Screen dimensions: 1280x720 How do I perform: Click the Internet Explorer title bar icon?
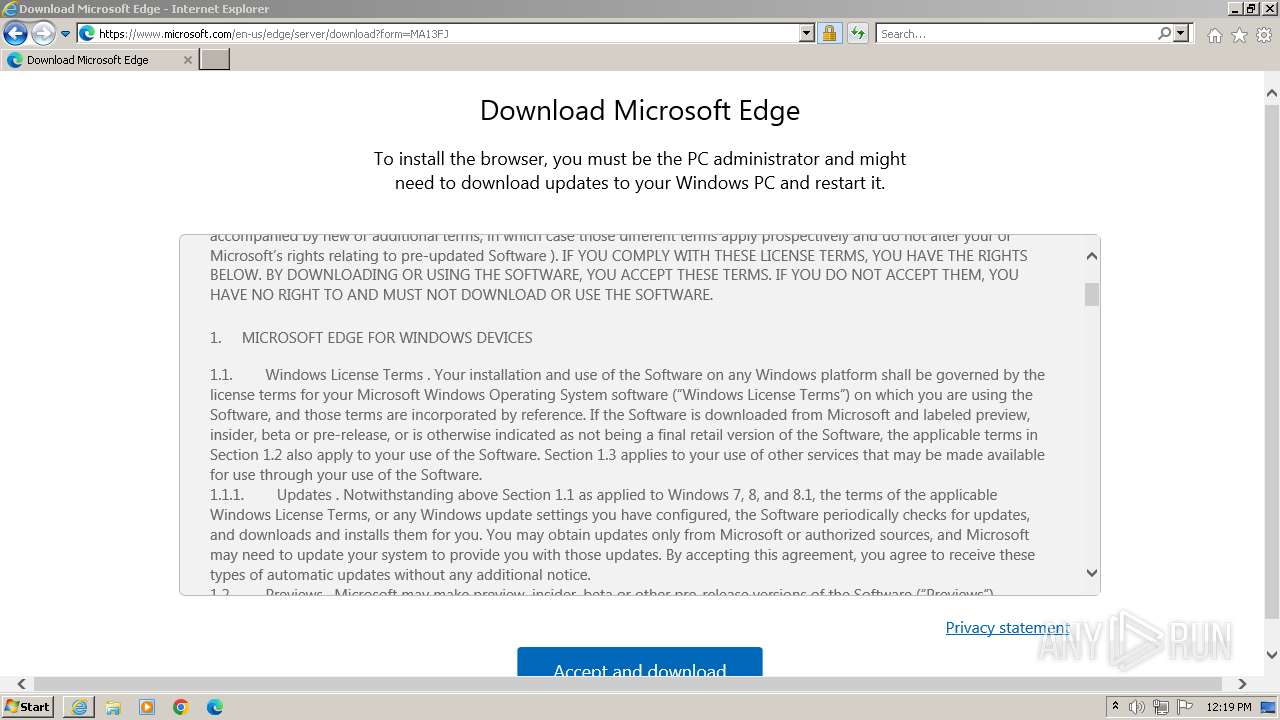10,9
